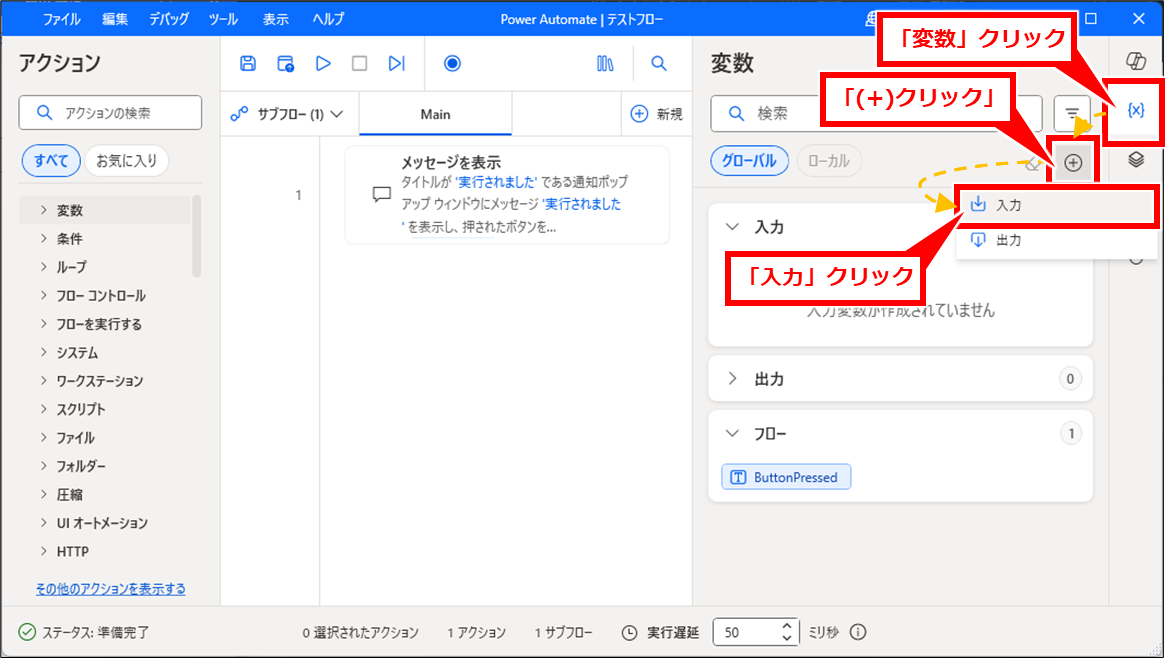Screen dimensions: 1170x658
Task: Open the variables {x} pane icon
Action: click(x=1135, y=110)
